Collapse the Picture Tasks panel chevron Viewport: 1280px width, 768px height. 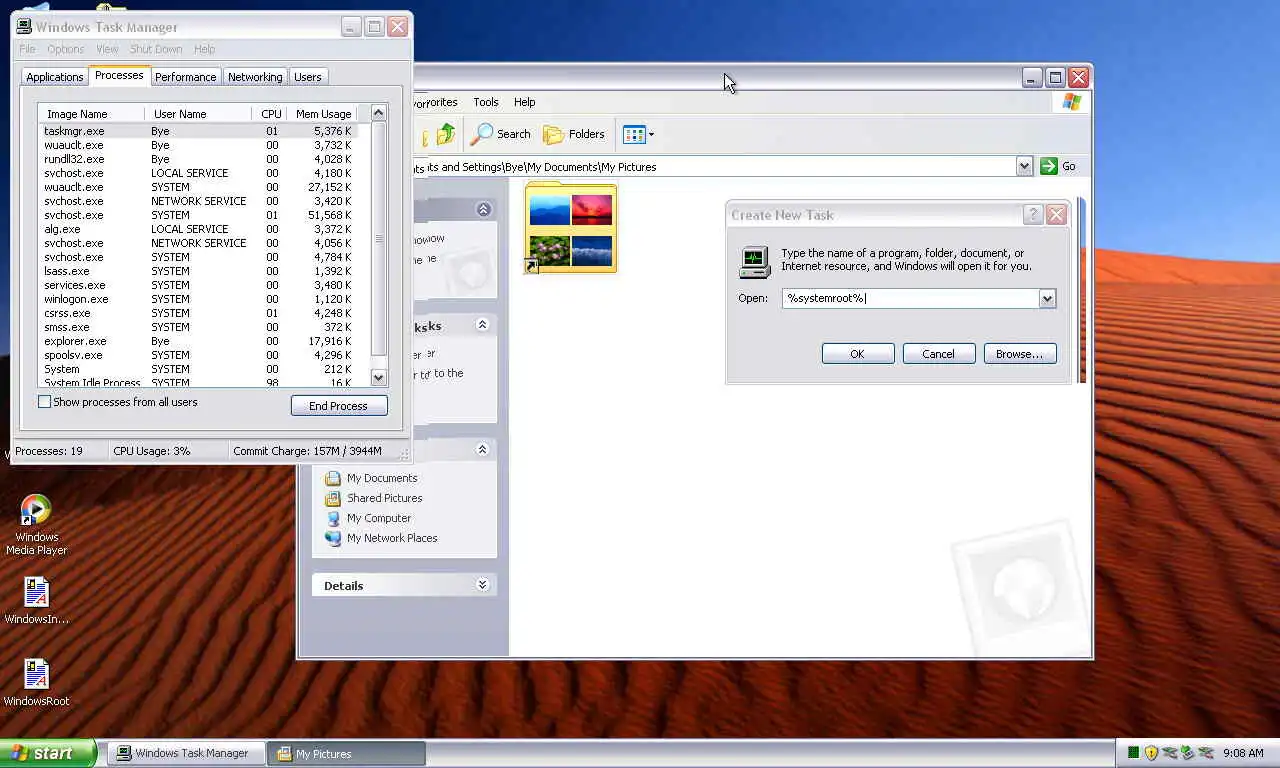pos(484,209)
